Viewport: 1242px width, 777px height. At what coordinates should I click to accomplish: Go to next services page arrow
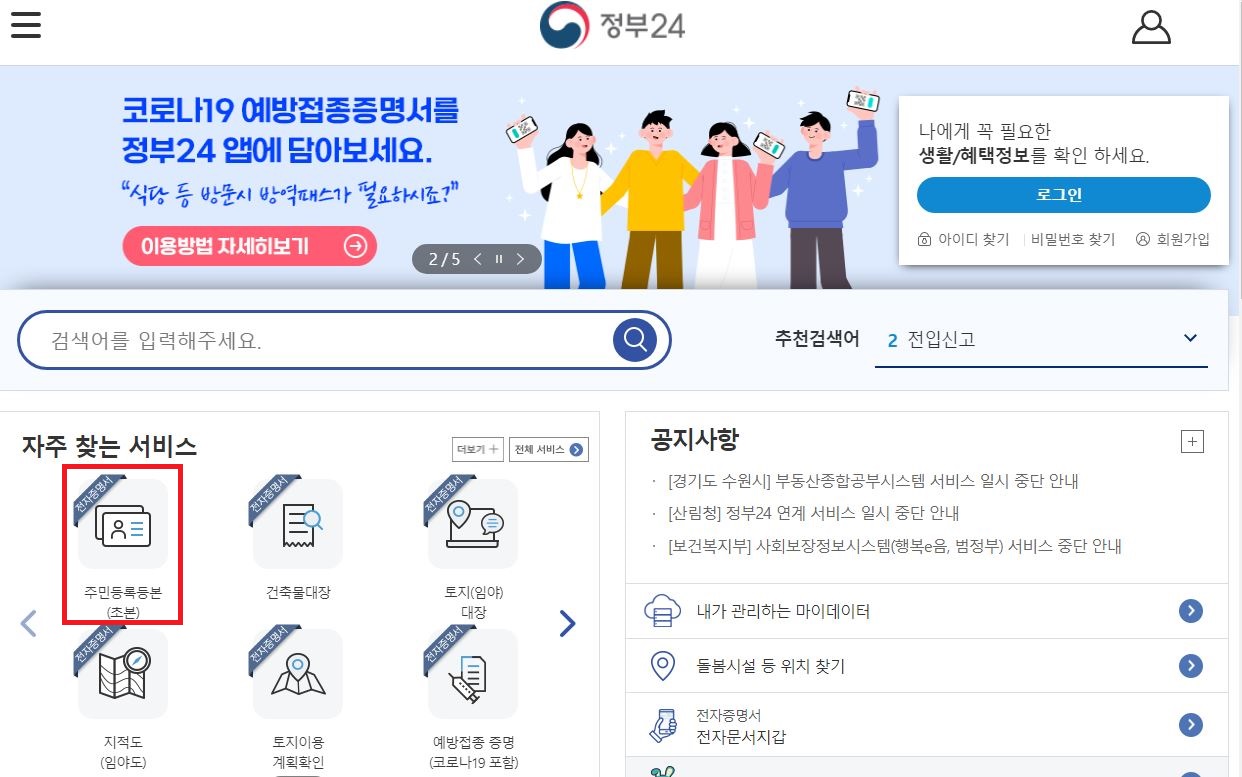(567, 623)
